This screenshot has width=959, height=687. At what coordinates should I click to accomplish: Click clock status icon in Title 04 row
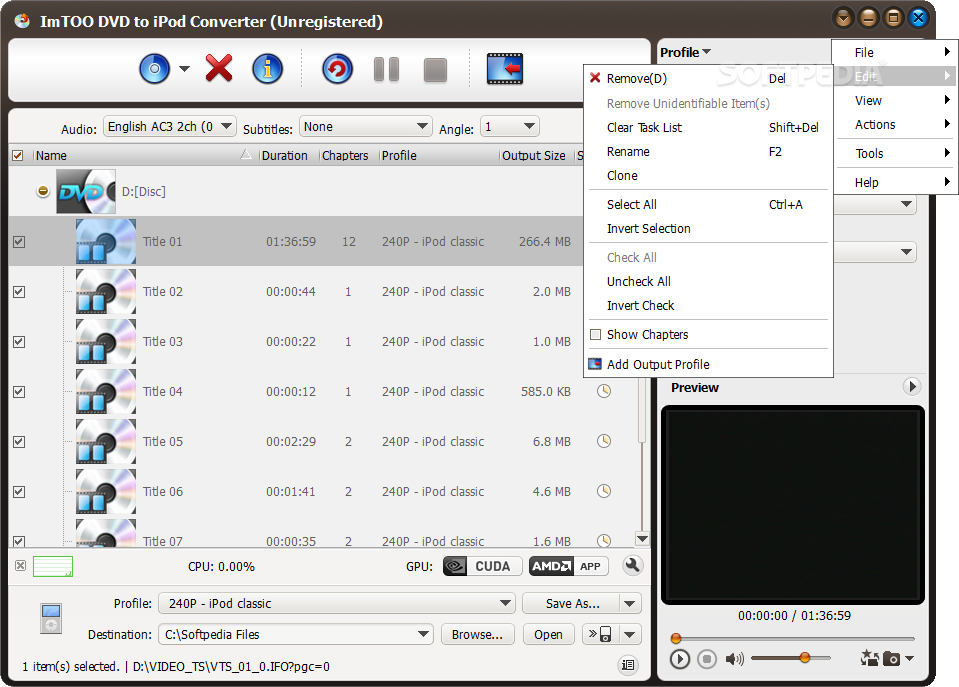pos(604,391)
